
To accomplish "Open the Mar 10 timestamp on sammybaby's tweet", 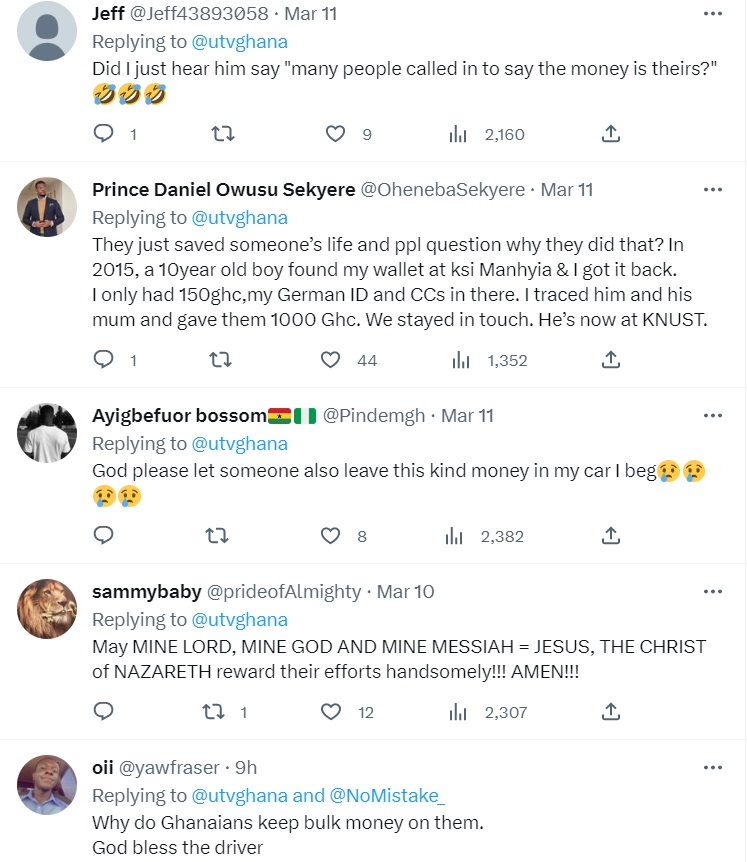I will tap(405, 592).
